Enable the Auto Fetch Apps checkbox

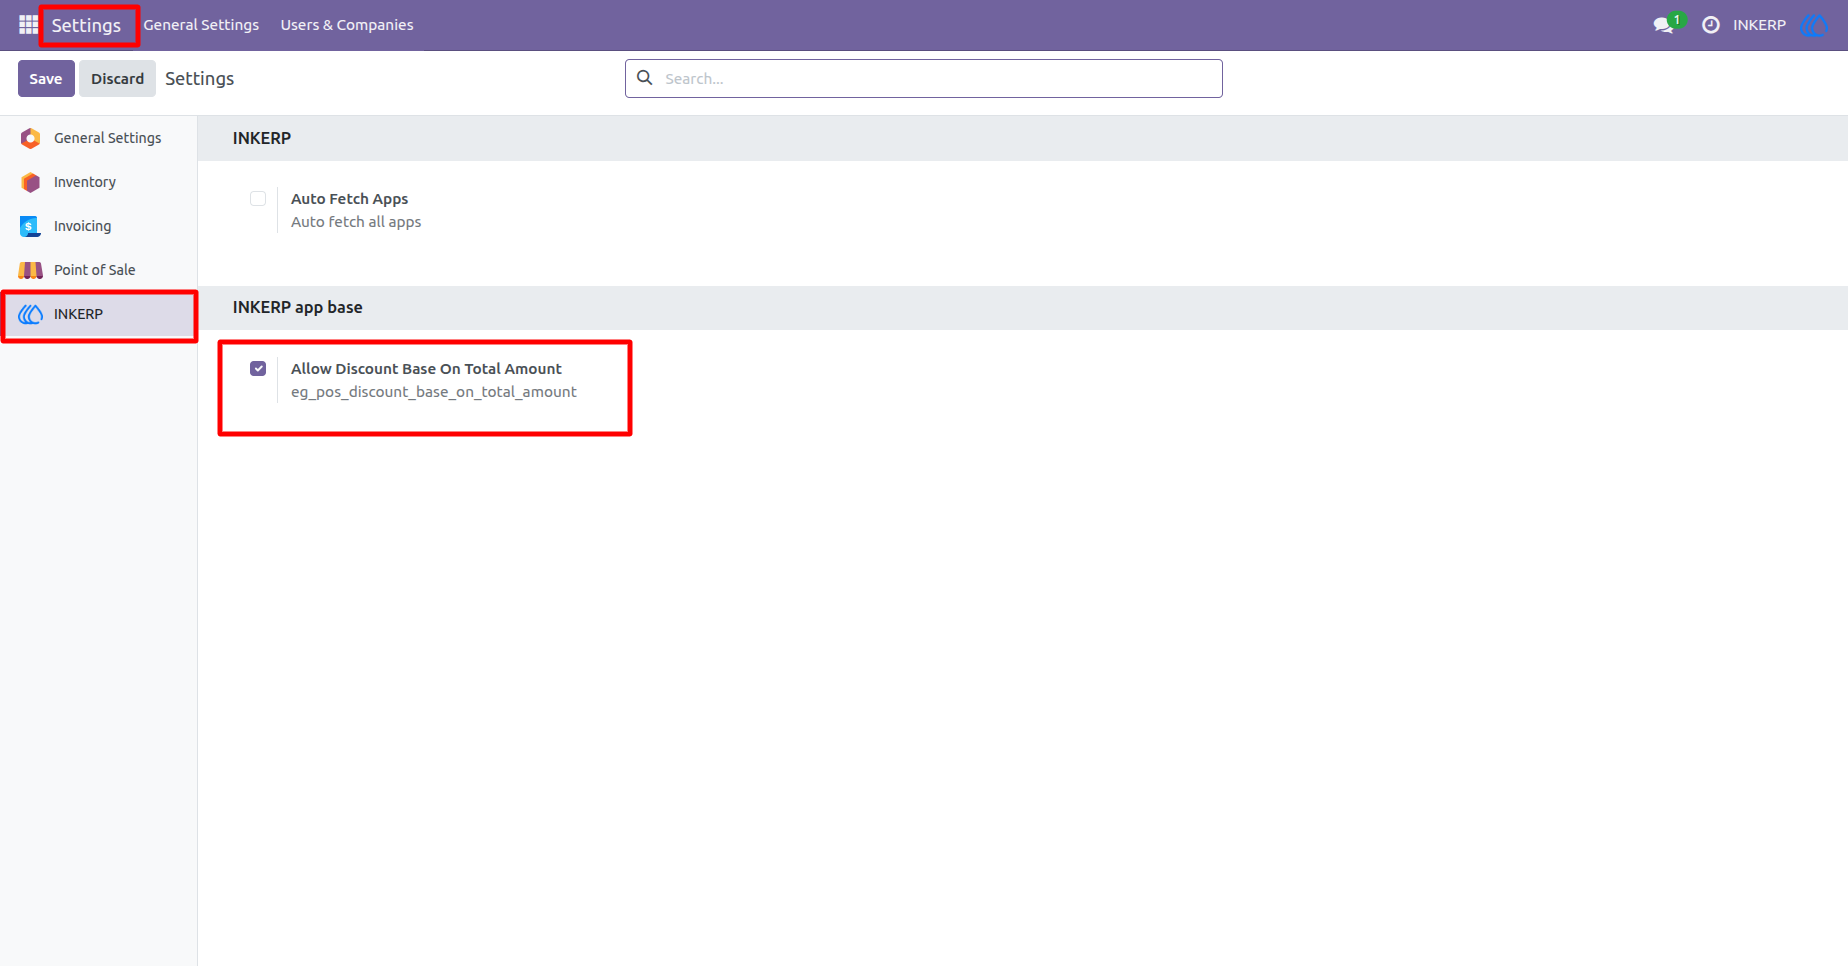tap(258, 199)
